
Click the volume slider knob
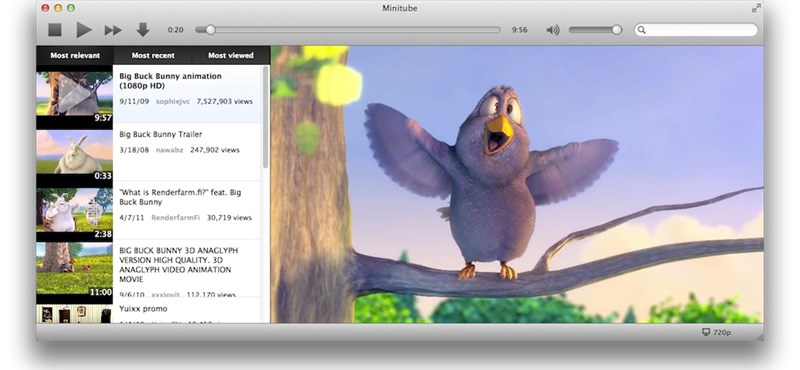click(x=616, y=30)
